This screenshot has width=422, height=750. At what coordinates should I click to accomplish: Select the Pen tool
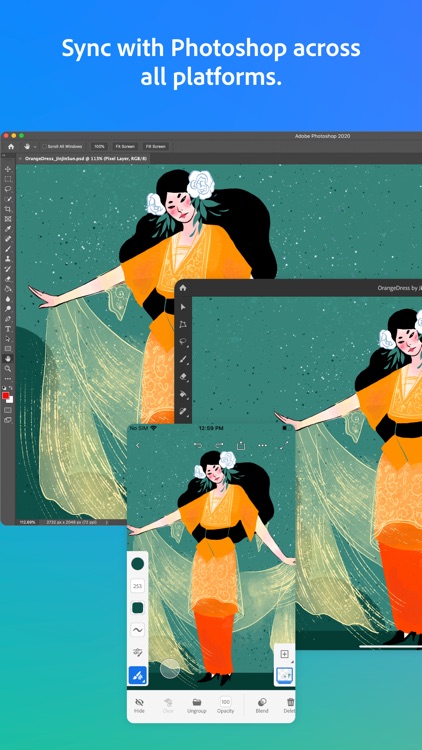click(8, 319)
